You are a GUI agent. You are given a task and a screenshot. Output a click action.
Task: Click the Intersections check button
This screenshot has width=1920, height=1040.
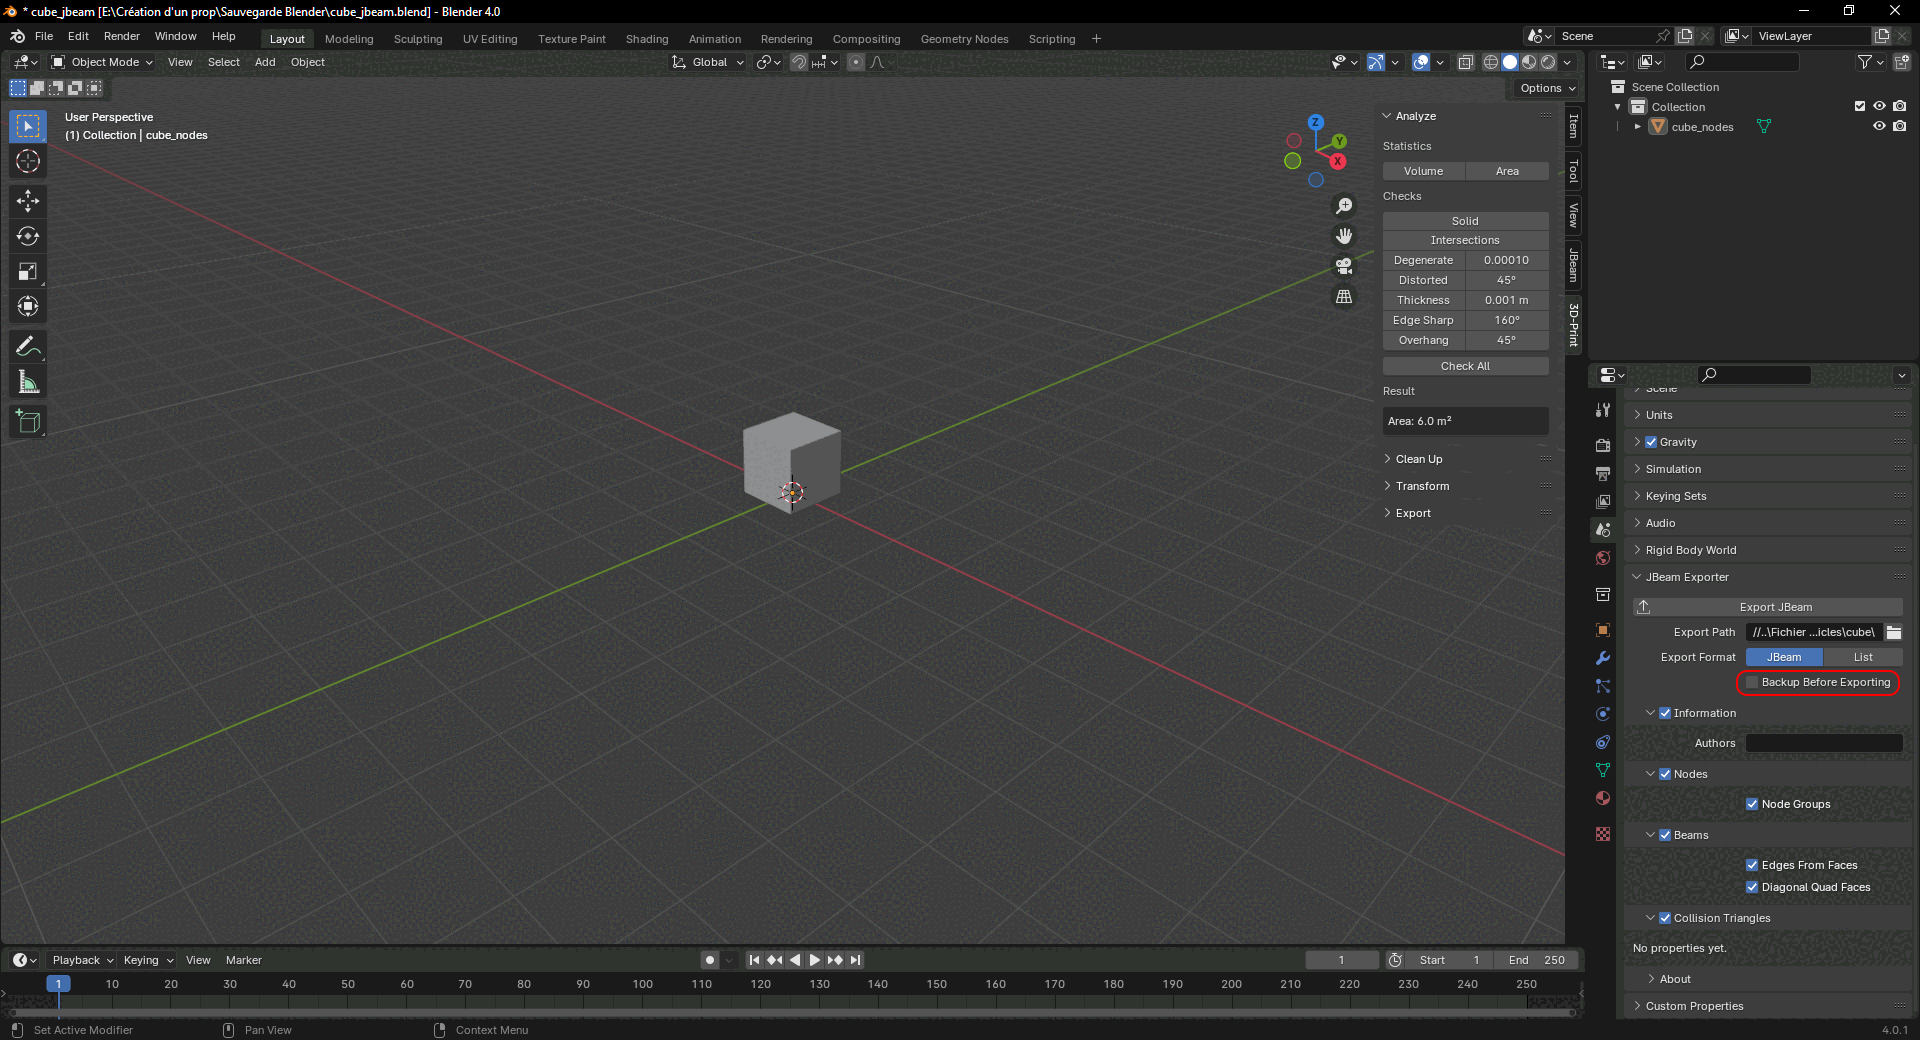pyautogui.click(x=1466, y=240)
